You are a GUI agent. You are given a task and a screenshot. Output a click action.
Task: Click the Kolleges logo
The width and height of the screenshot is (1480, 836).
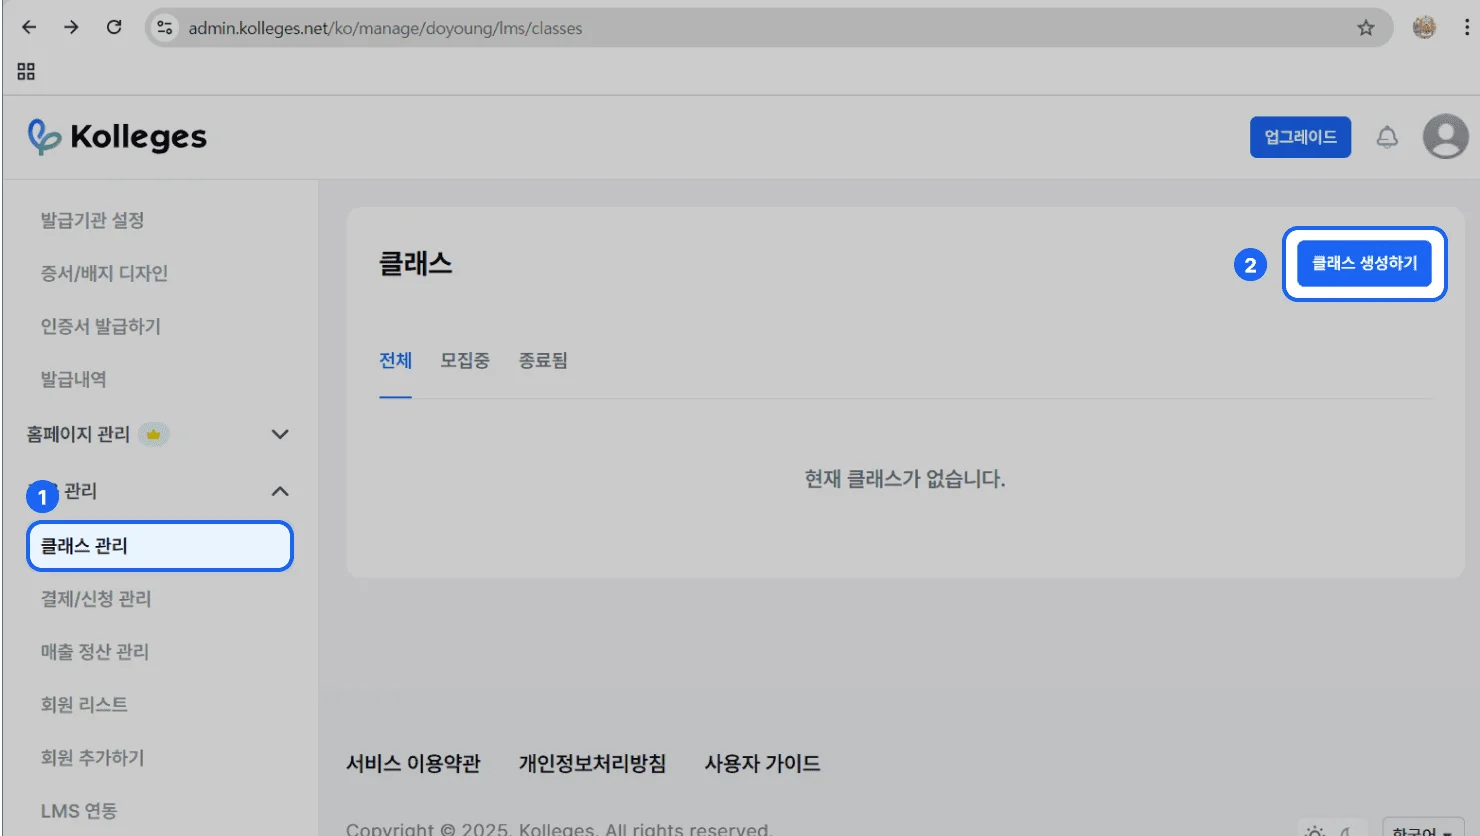coord(117,137)
